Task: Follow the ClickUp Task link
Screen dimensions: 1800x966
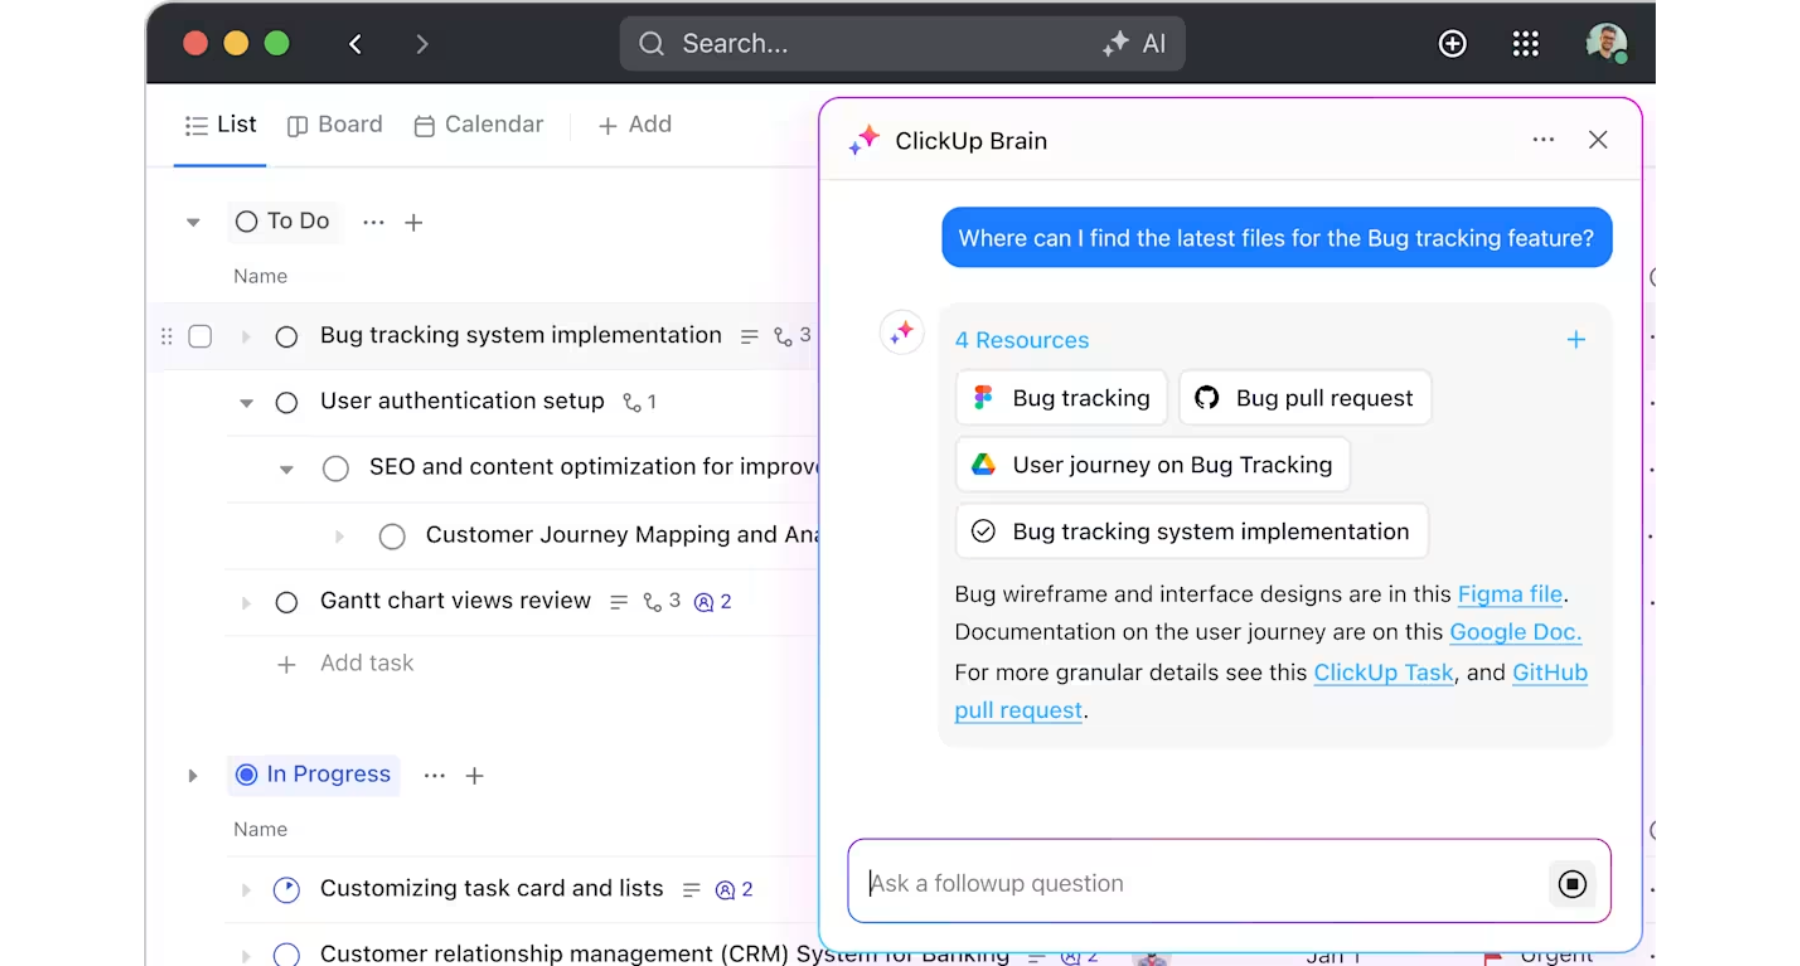Action: click(x=1383, y=672)
